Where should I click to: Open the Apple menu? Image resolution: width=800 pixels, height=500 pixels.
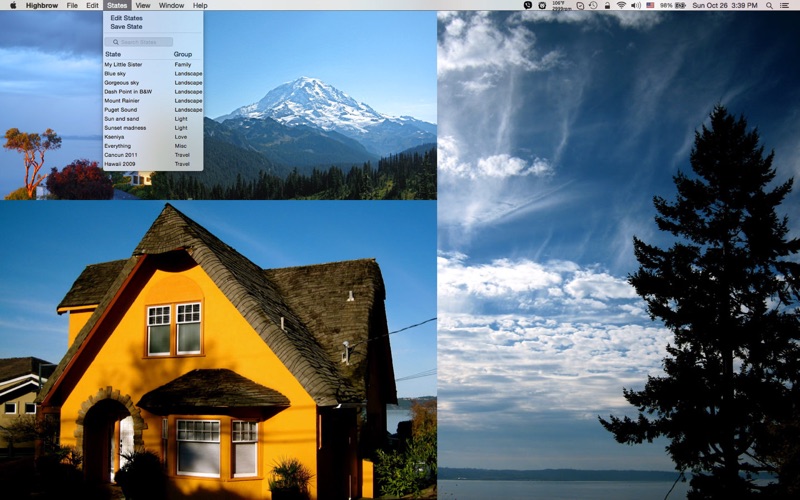13,5
